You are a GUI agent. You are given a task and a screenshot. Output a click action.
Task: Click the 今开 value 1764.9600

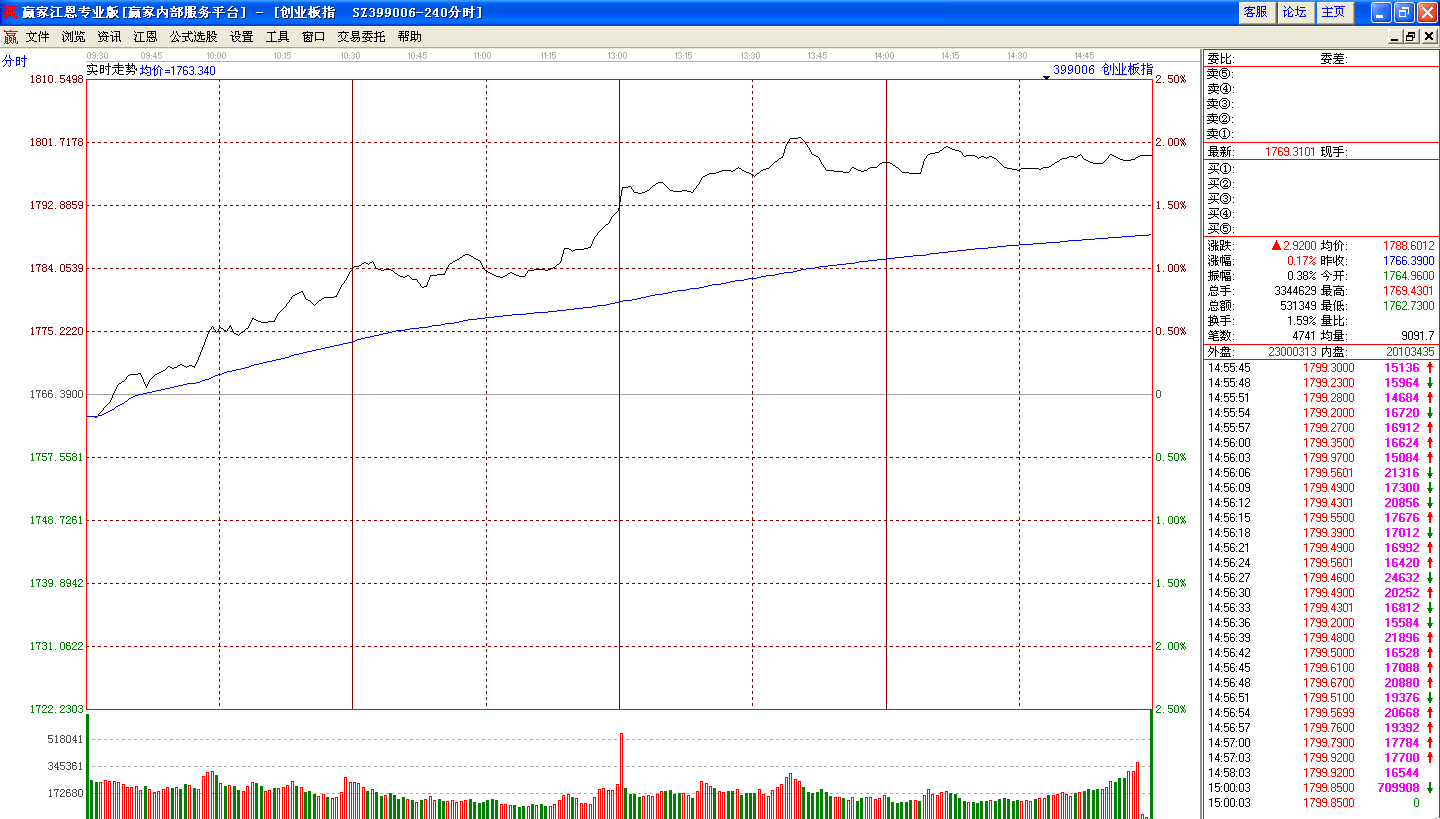[x=1408, y=275]
